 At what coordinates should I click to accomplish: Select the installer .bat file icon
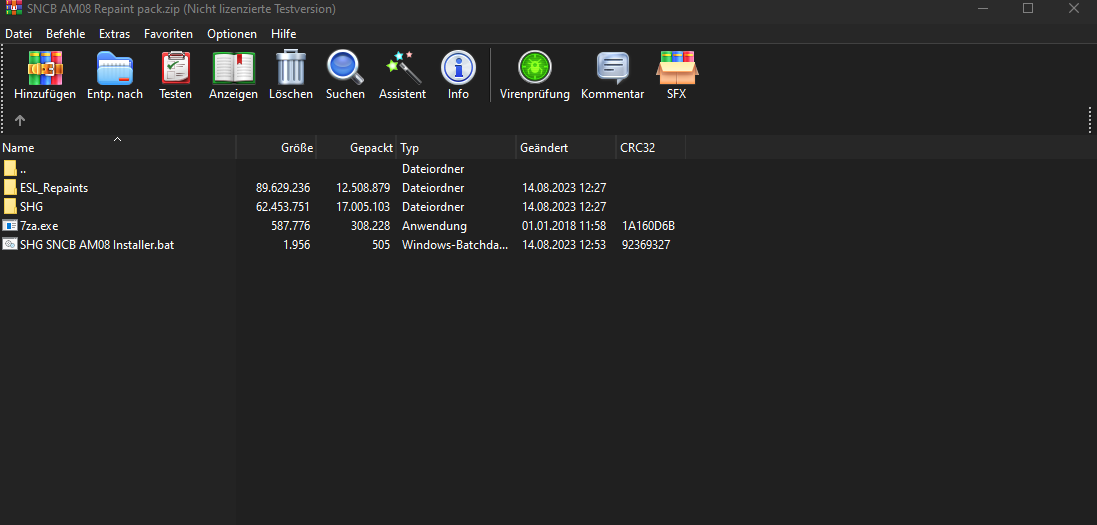click(10, 244)
